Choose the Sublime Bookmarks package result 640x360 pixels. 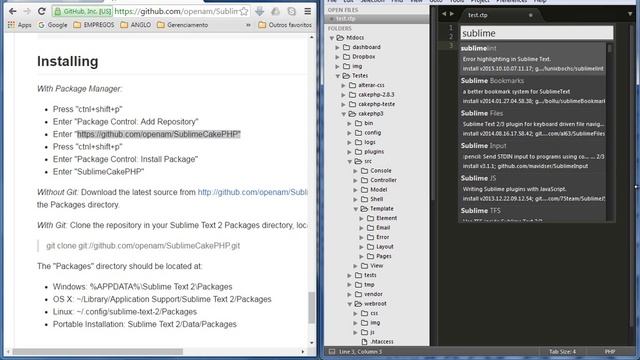coord(533,91)
